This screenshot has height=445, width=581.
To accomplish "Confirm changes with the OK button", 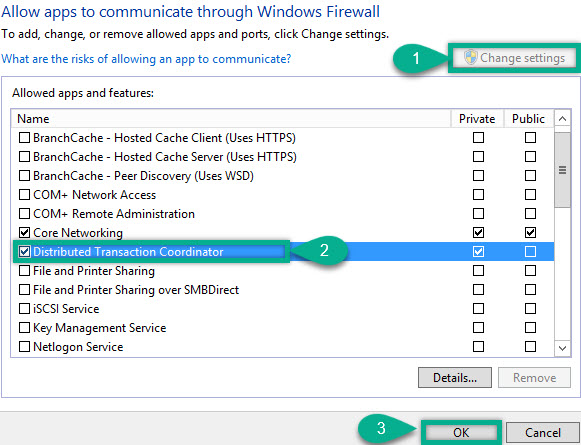I will click(461, 432).
